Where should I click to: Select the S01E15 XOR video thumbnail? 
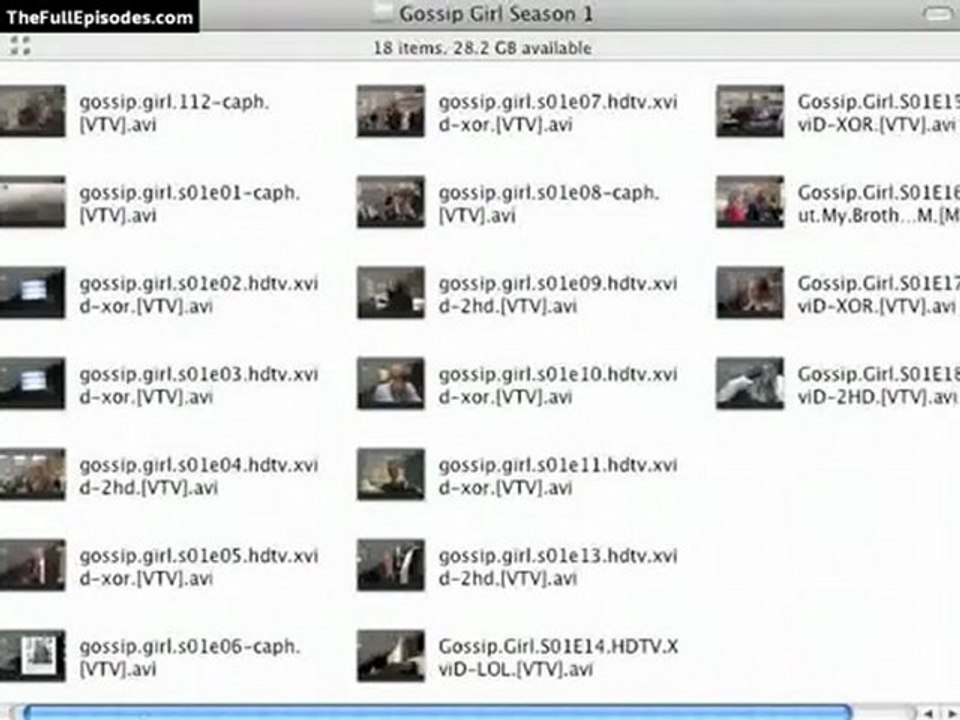750,111
